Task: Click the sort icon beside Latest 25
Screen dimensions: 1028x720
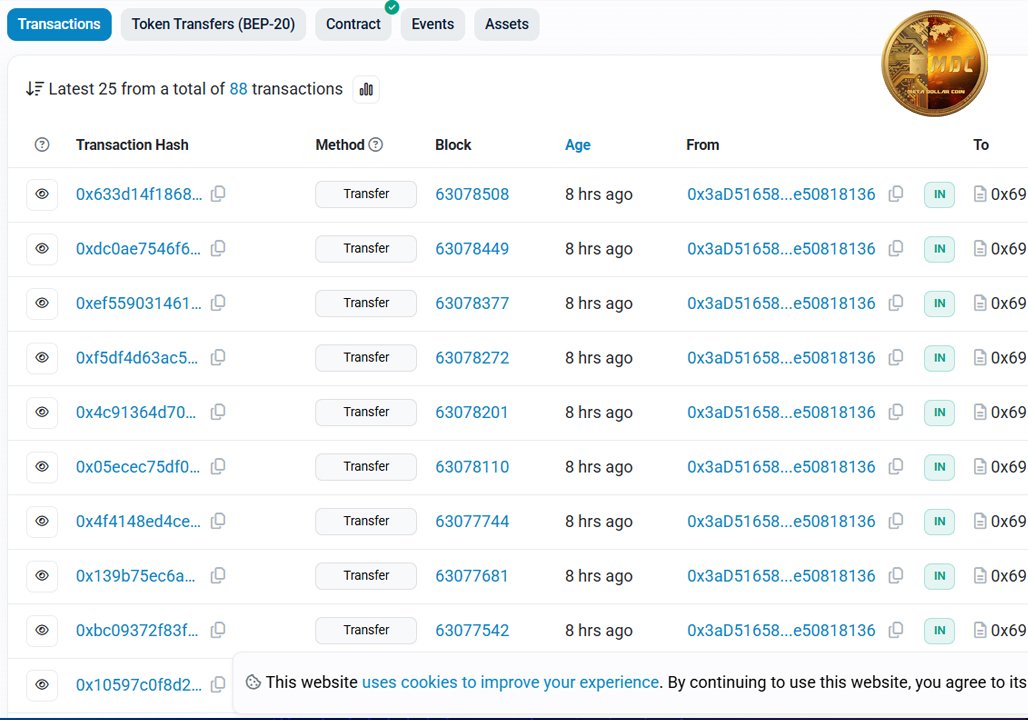Action: 32,88
